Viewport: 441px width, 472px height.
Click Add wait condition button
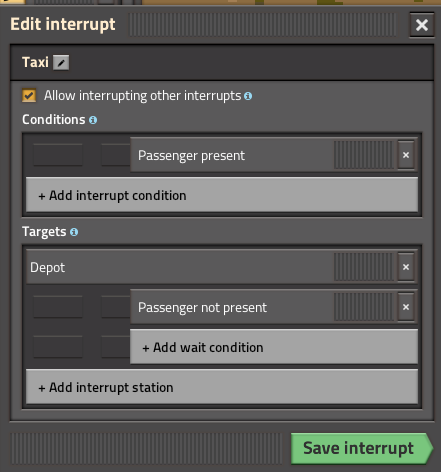tap(274, 347)
